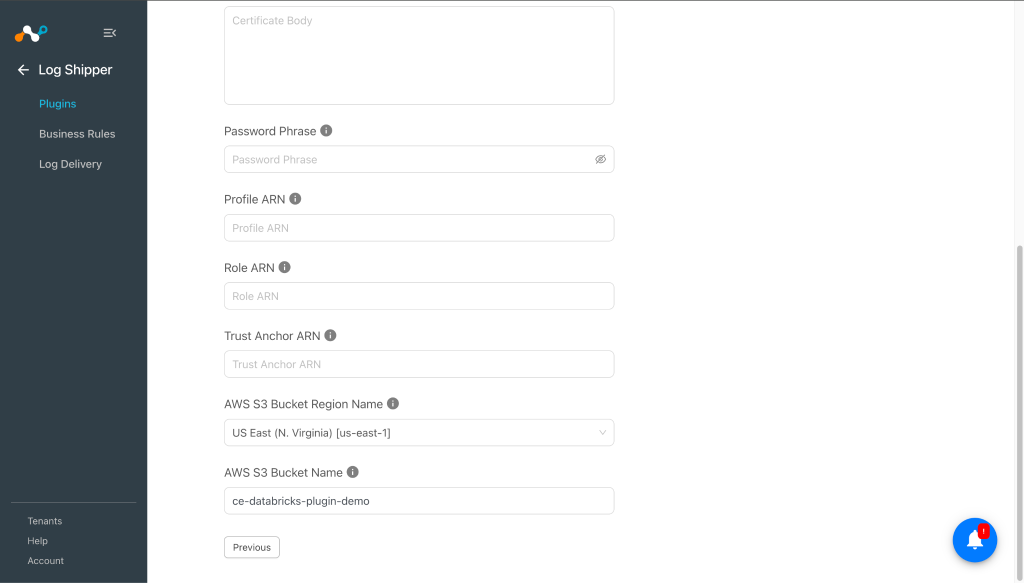Expand the AWS S3 Bucket Region dropdown
This screenshot has height=583, width=1024.
coord(419,433)
